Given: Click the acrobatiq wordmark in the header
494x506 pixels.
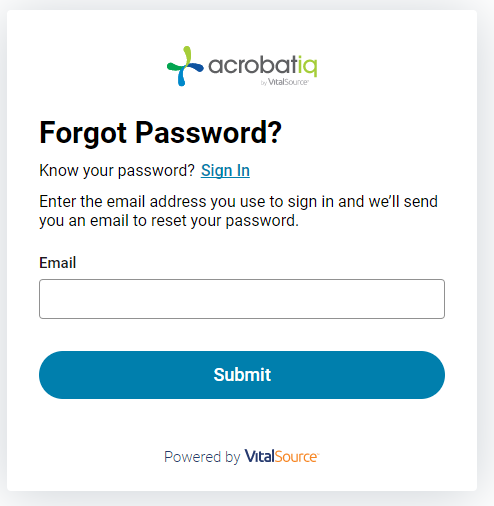Looking at the screenshot, I should click(263, 66).
